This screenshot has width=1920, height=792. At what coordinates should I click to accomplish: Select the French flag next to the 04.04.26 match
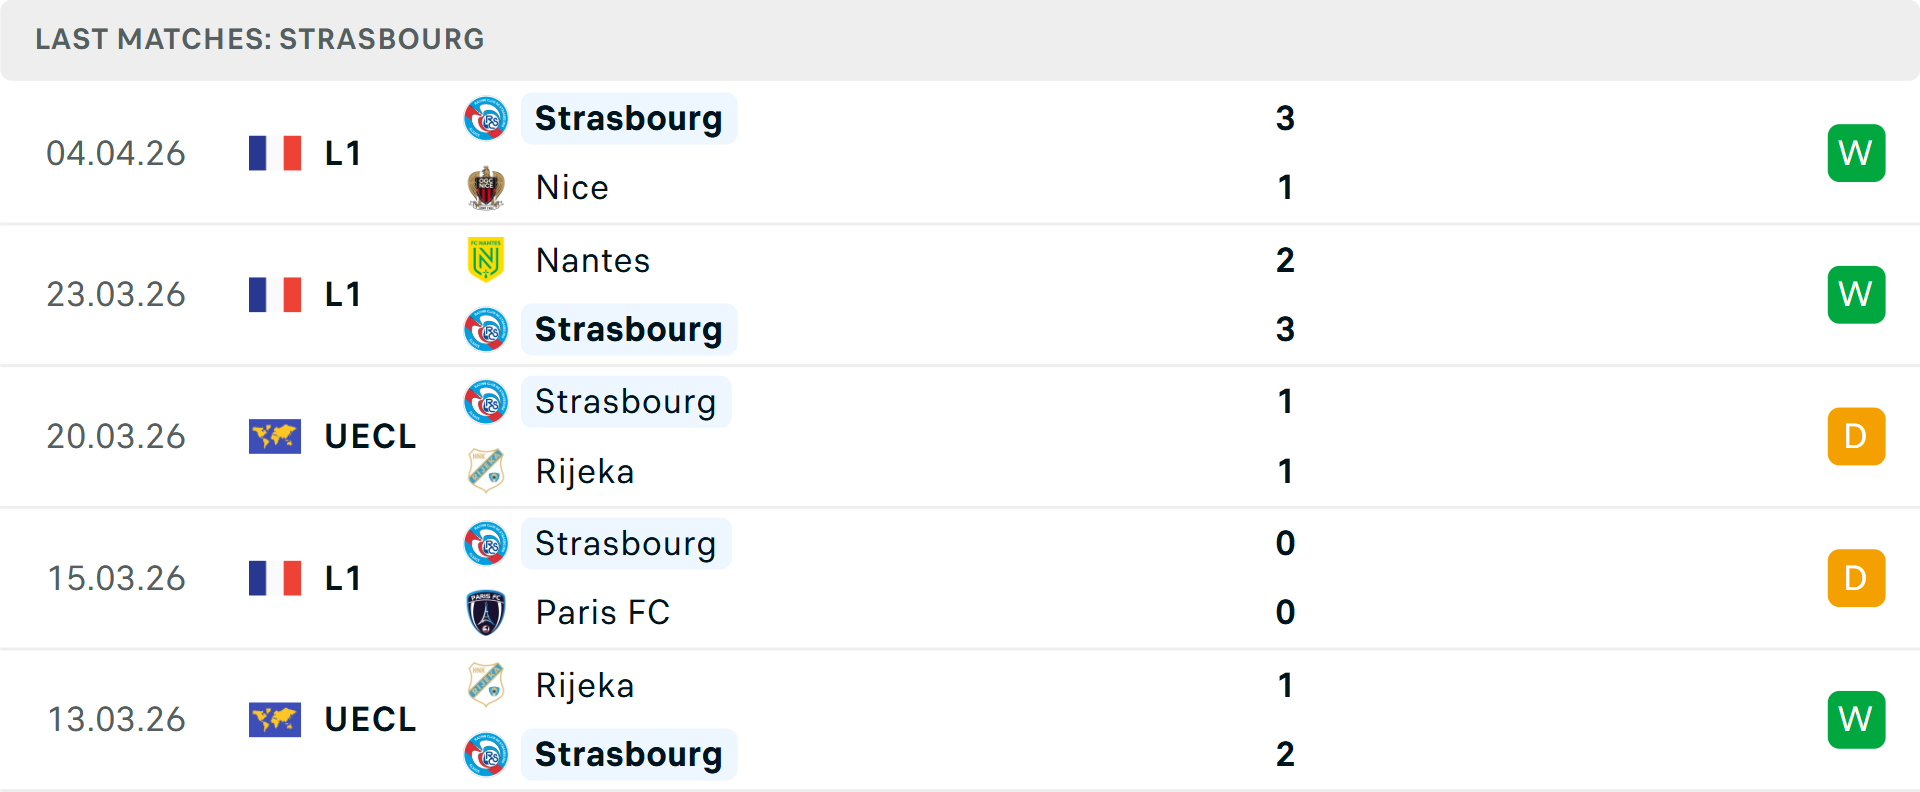coord(275,152)
